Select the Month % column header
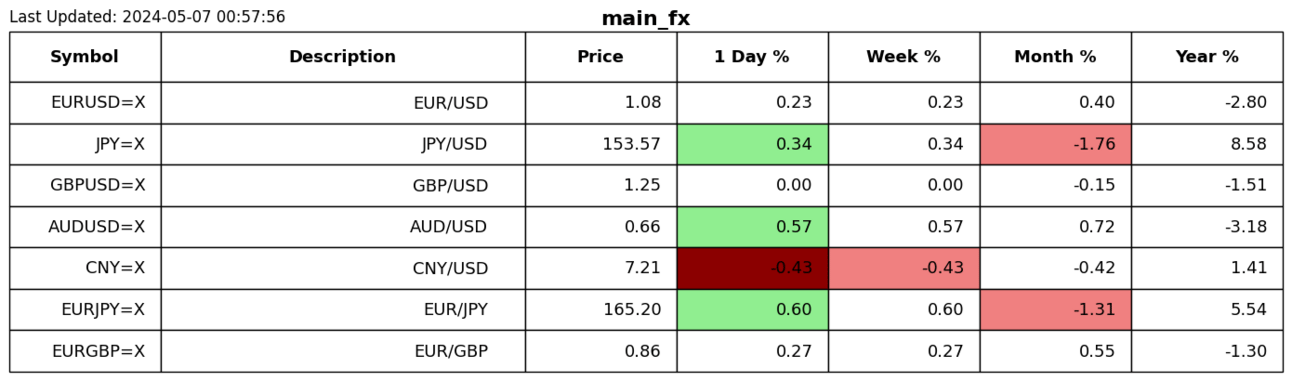Screen dimensions: 1292x381 [x=1056, y=57]
